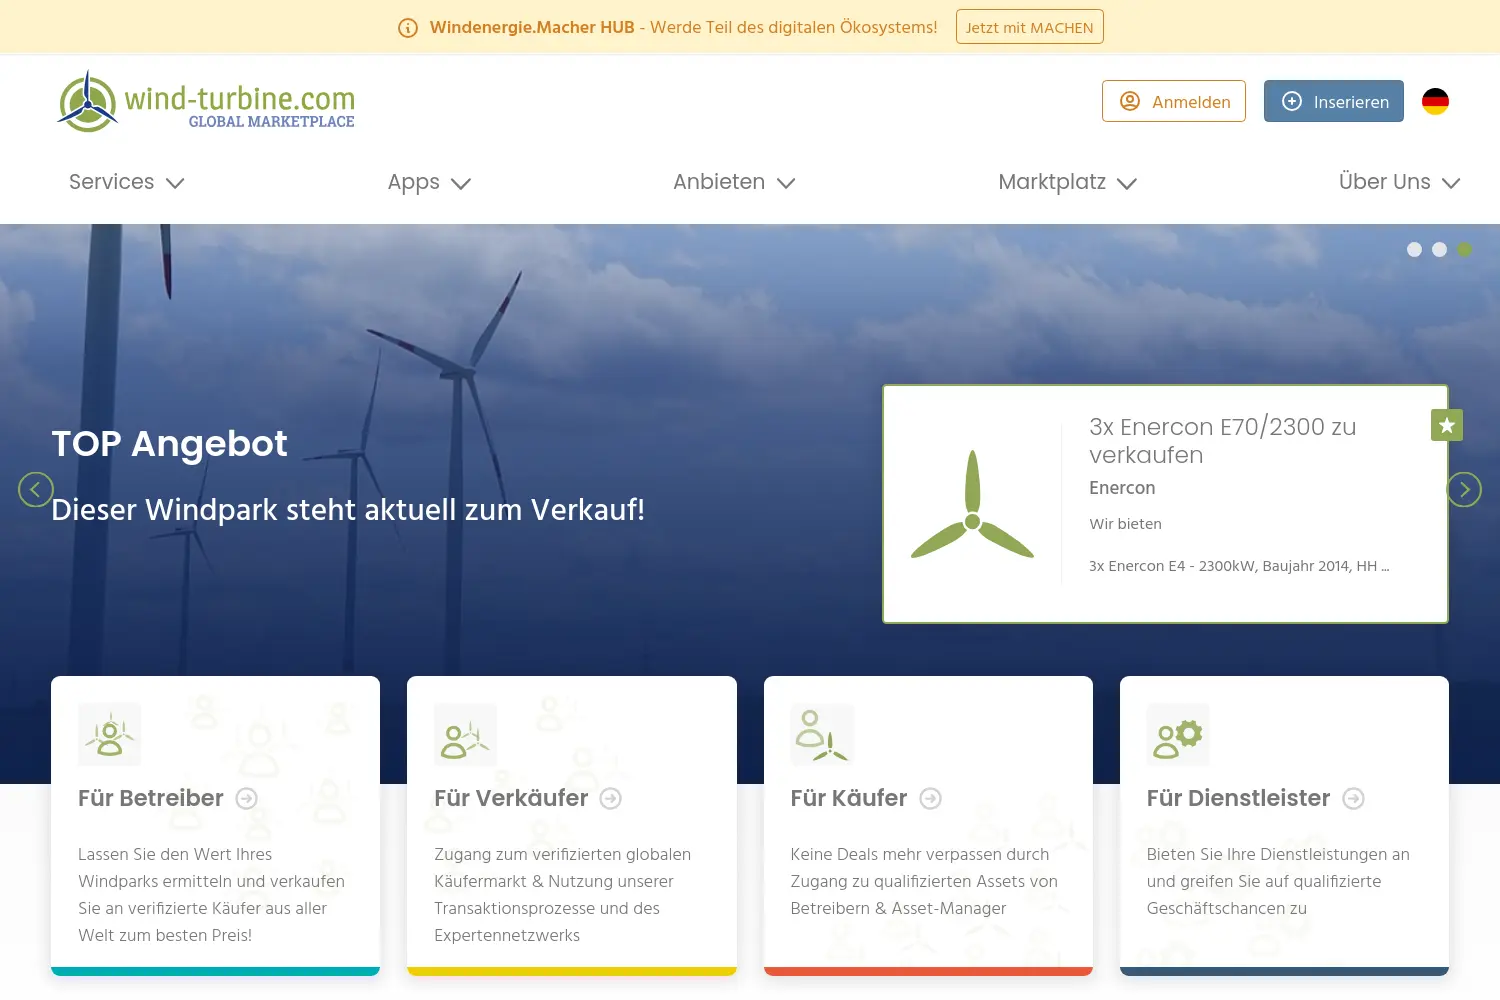This screenshot has width=1500, height=1000.
Task: Click Dienstleister description Bieten Sie Ihre Dienstleistungen
Action: tap(1278, 881)
